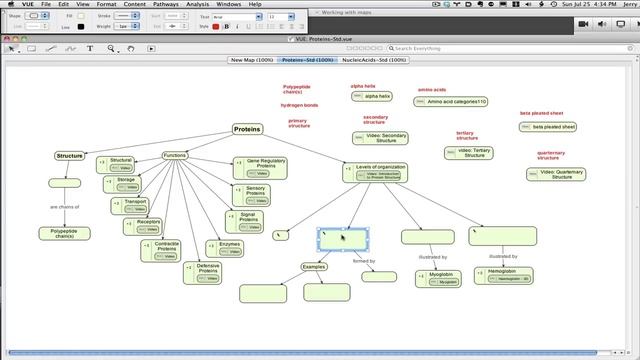Screen dimensions: 640x360
Task: Select the freehand curve tool
Action: 71,49
